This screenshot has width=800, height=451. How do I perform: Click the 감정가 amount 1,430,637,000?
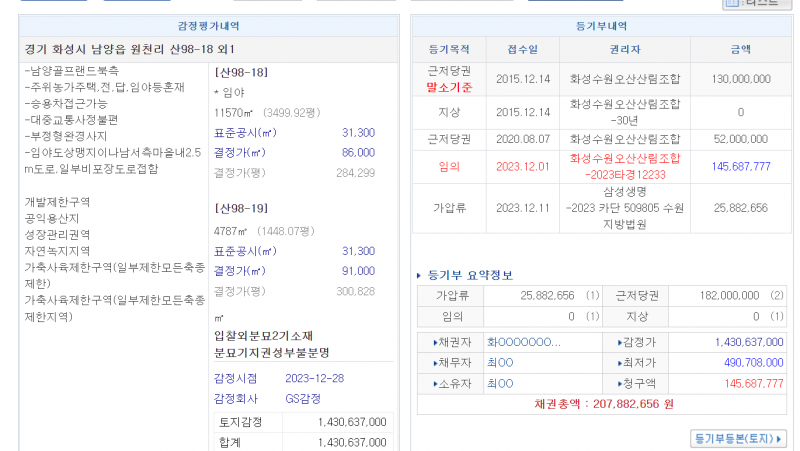[x=735, y=341]
